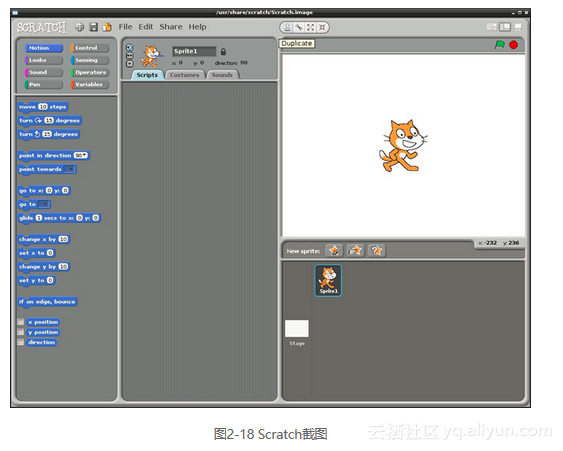This screenshot has width=563, height=451.
Task: Select the Variables block category
Action: [x=90, y=84]
